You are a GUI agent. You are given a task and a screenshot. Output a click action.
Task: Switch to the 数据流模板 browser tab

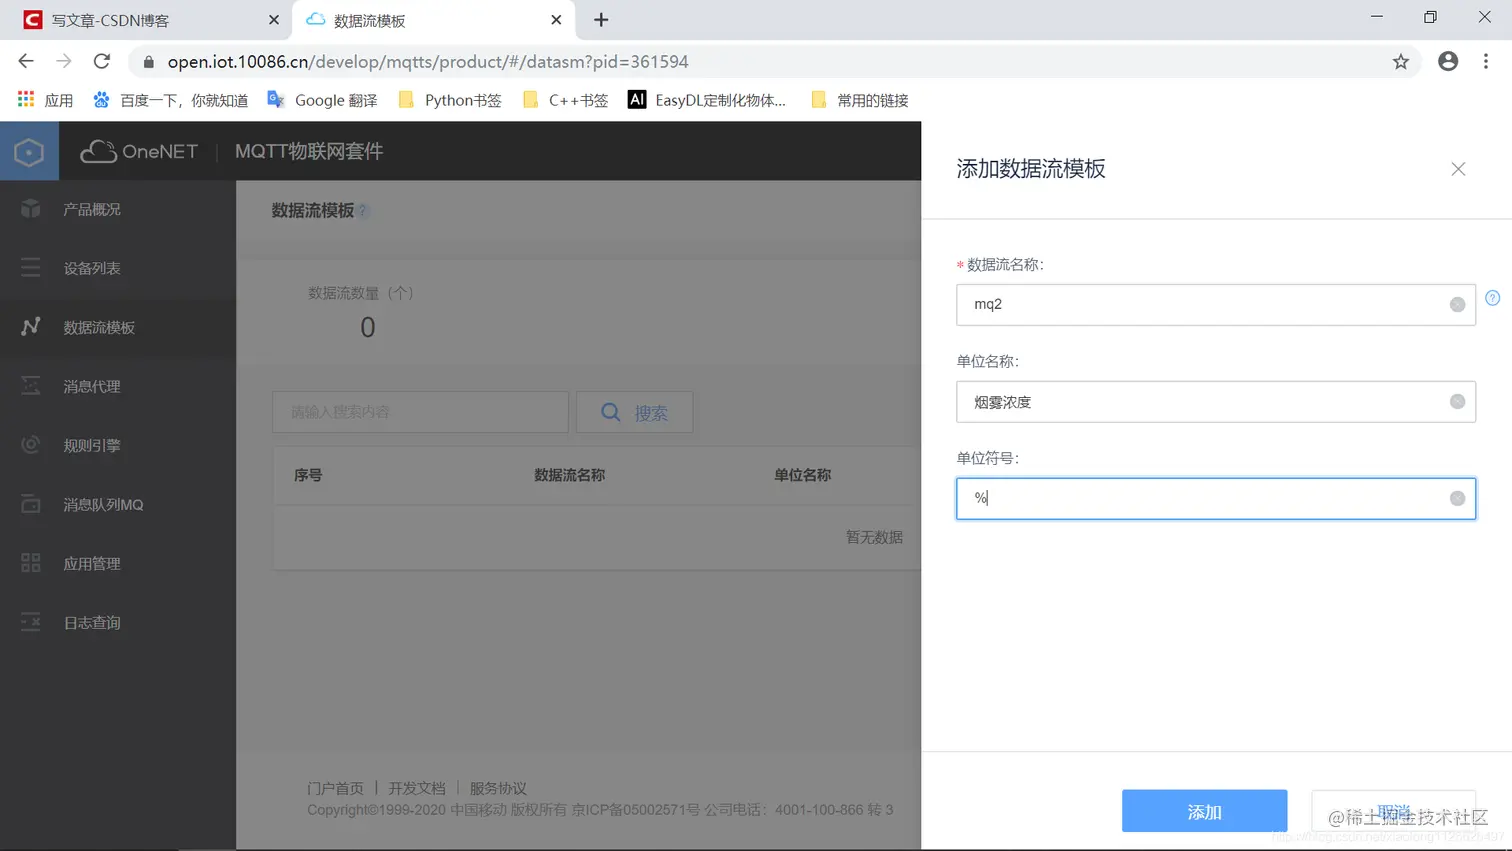[432, 20]
